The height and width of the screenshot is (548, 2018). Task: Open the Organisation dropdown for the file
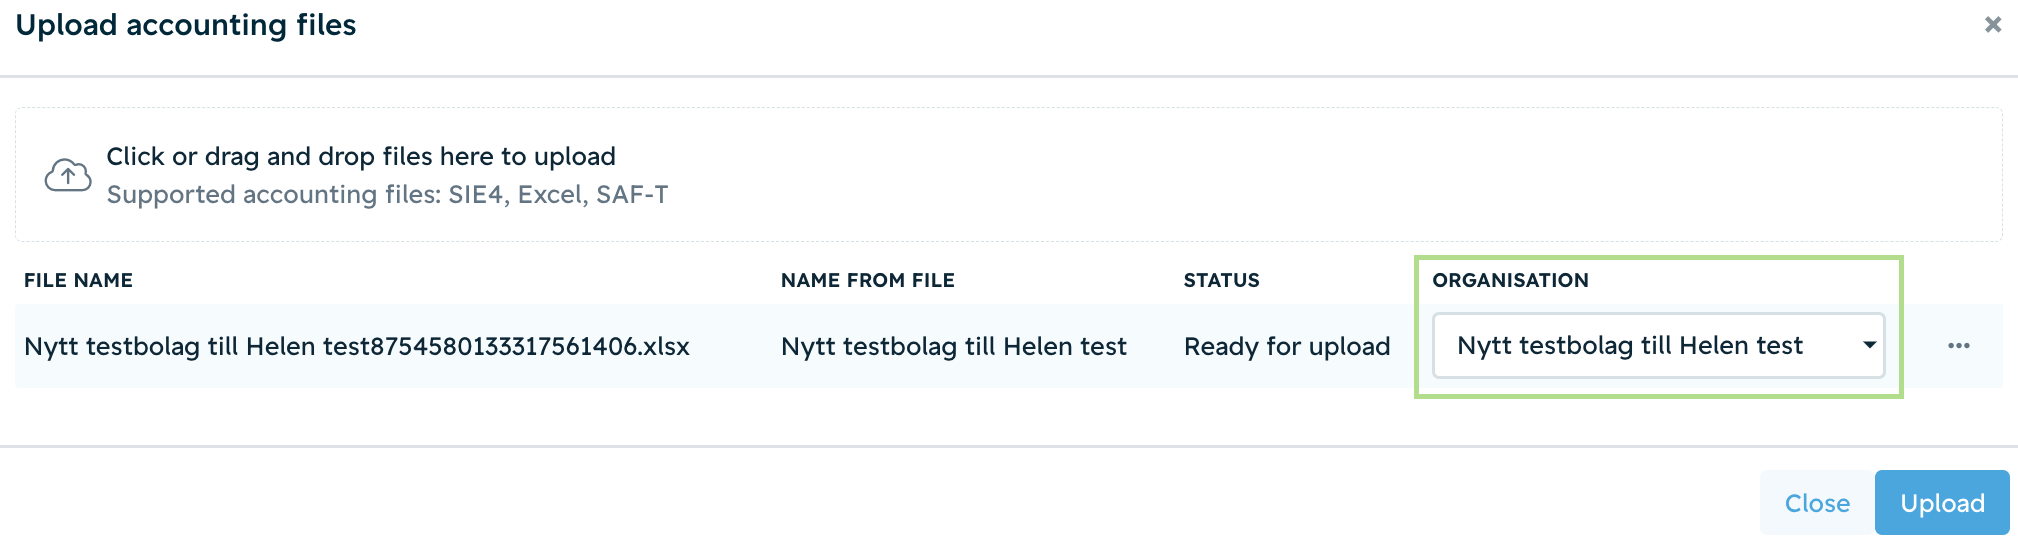point(1658,346)
